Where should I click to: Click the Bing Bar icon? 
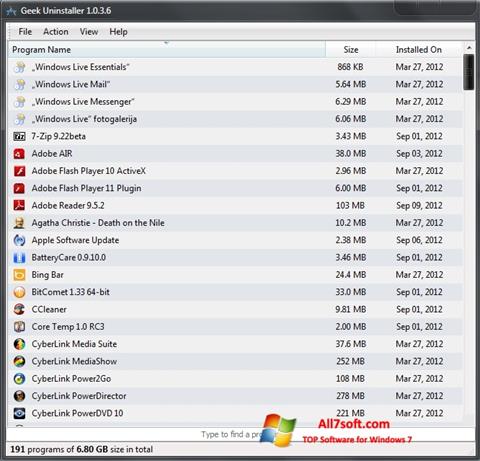pyautogui.click(x=19, y=275)
